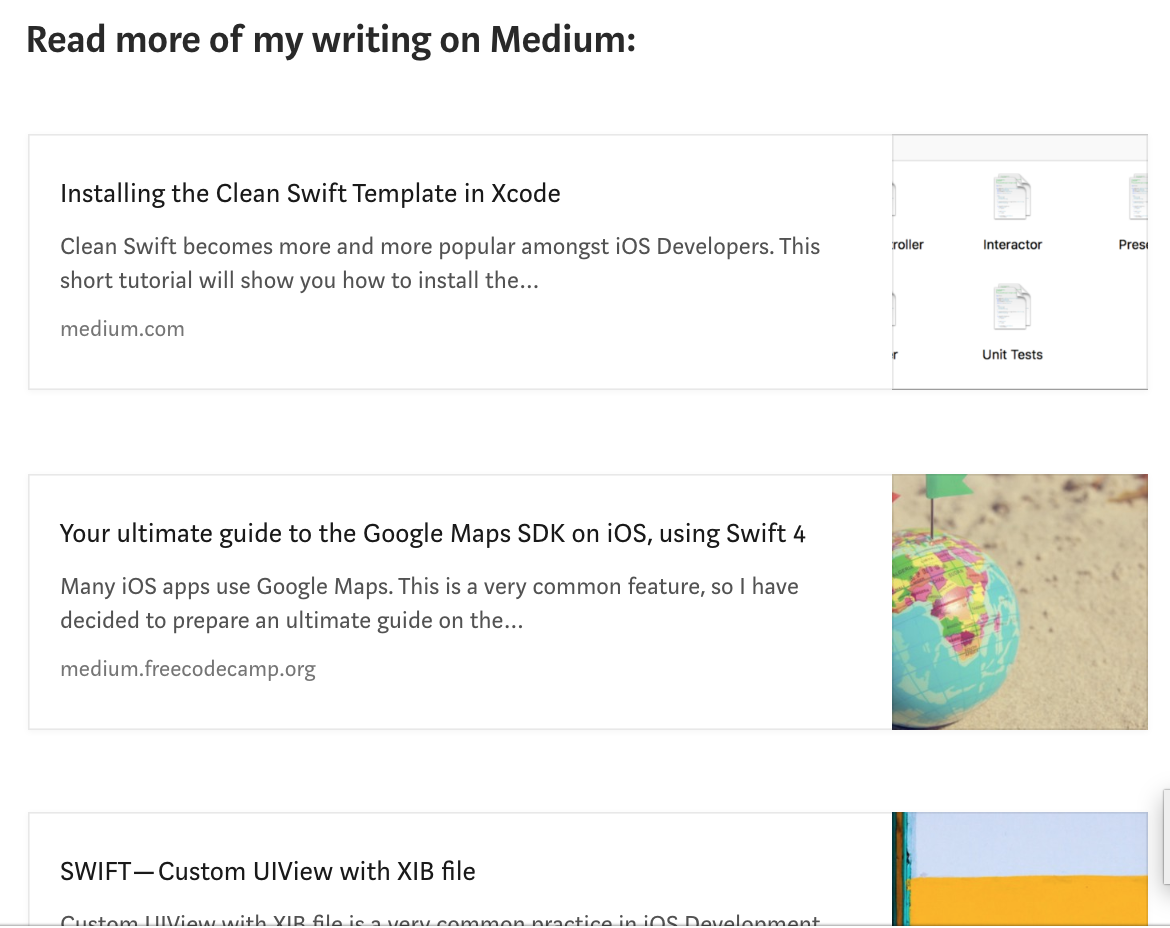Click the Unit Tests label in thumbnail
The width and height of the screenshot is (1170, 928).
tap(1012, 355)
